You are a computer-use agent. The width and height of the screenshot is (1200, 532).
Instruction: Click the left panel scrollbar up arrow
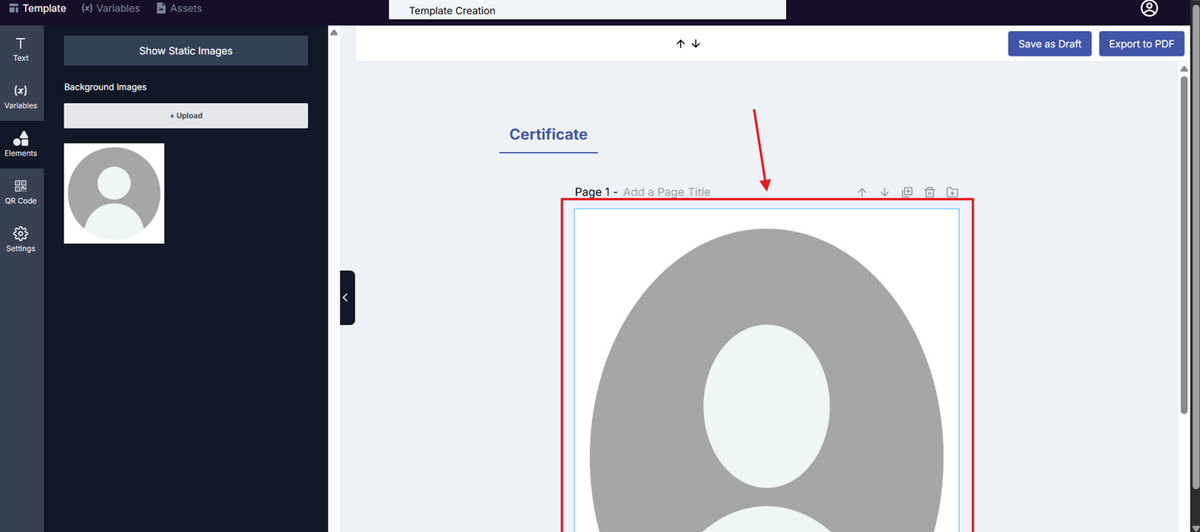click(334, 32)
